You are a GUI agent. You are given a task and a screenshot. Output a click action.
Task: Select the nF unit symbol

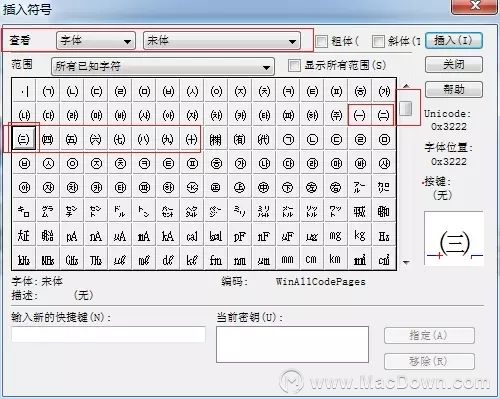pyautogui.click(x=264, y=236)
